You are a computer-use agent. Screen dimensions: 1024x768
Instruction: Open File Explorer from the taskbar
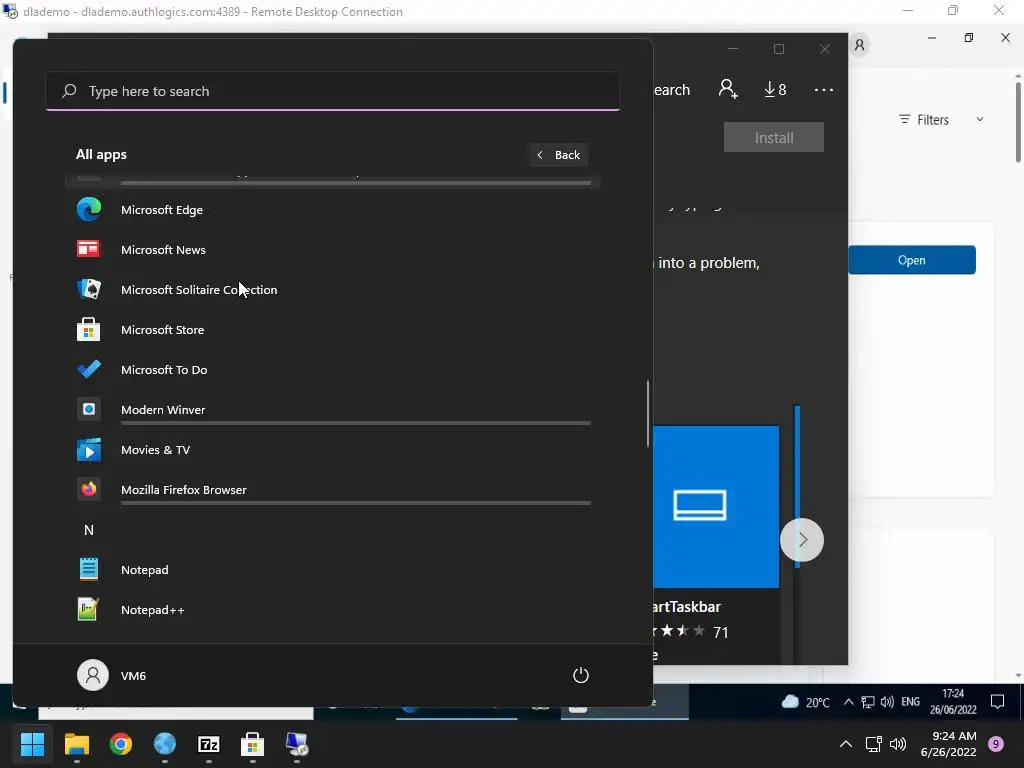pos(76,744)
